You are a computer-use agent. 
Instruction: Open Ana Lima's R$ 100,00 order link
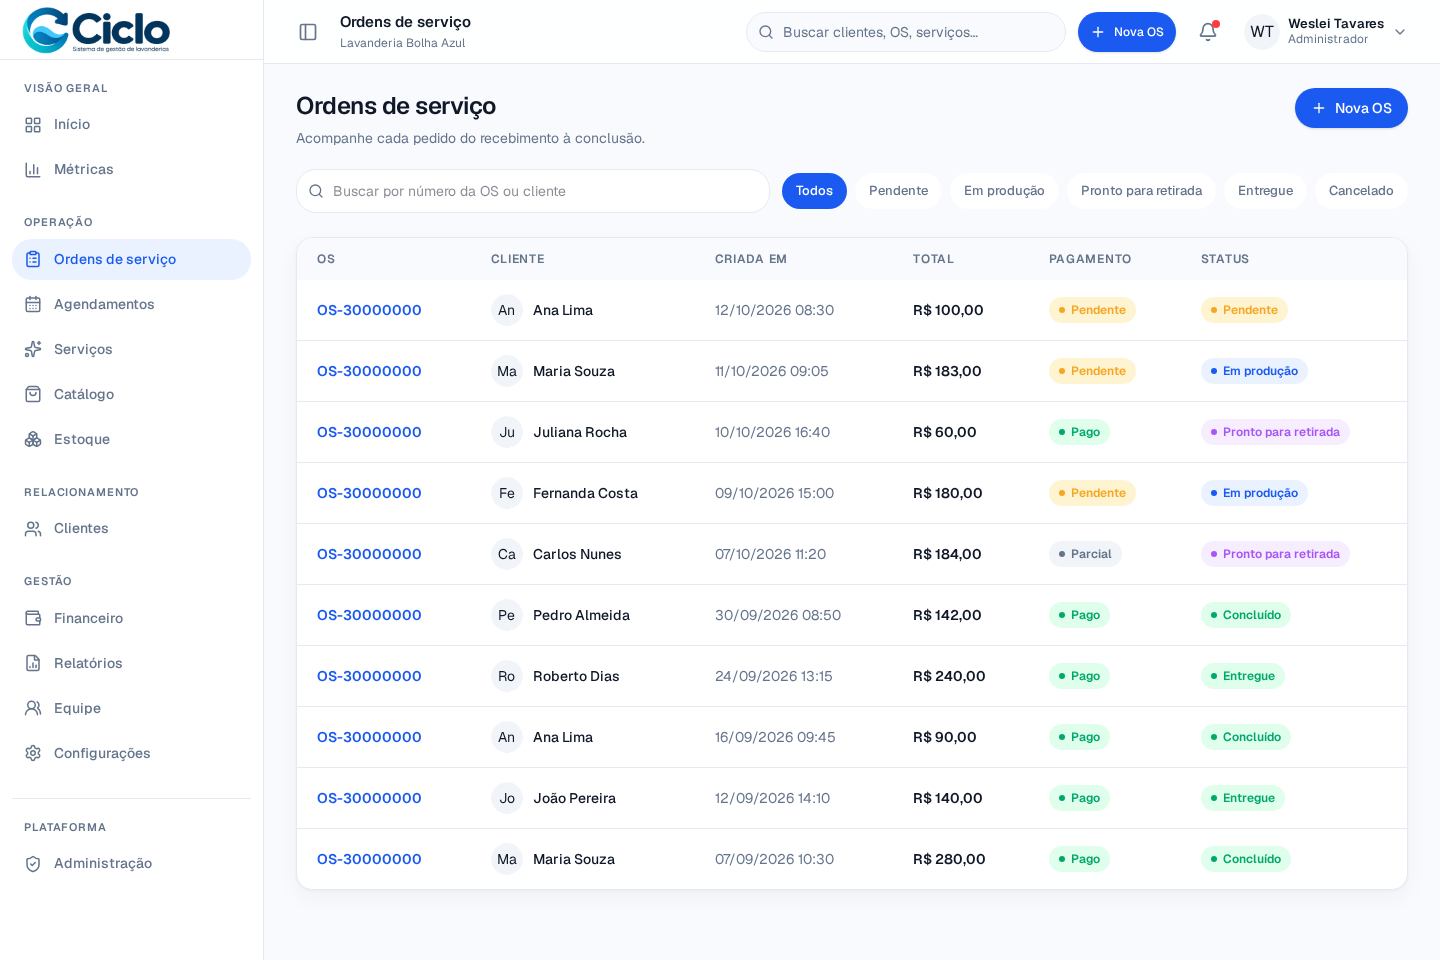[369, 310]
